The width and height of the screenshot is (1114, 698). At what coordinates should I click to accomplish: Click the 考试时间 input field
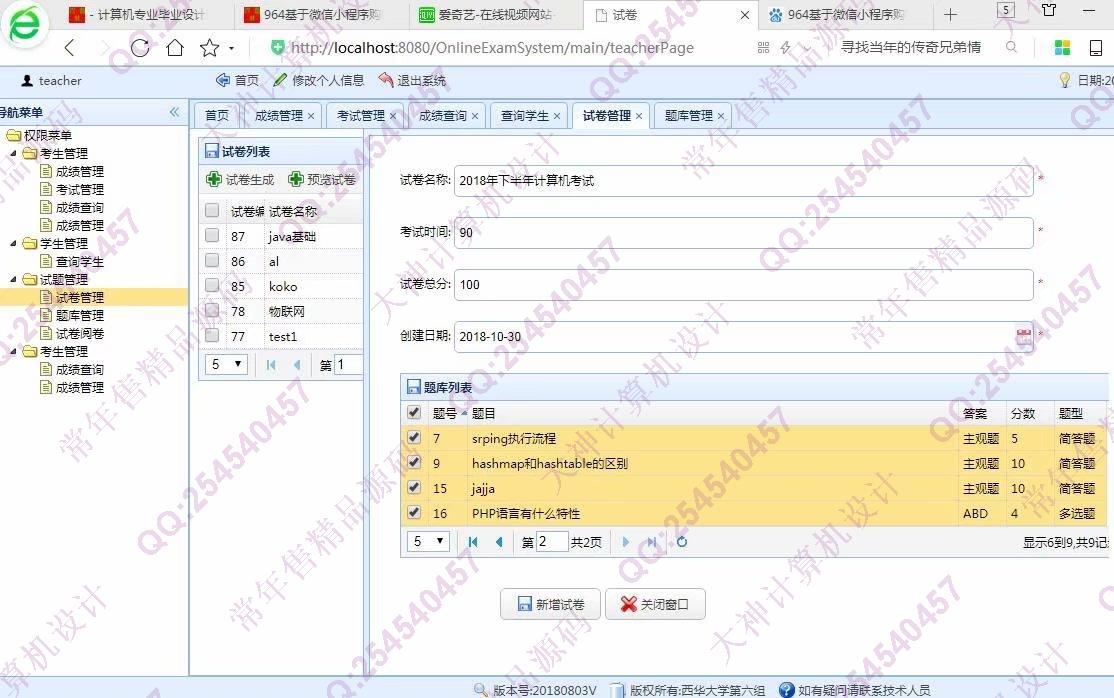[743, 232]
